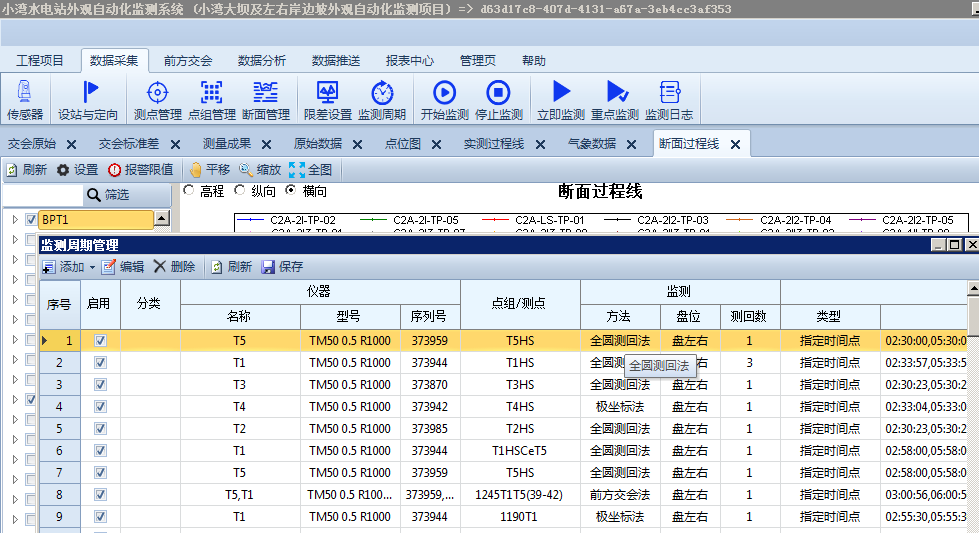Screen dimensions: 979x533
Task: Toggle 启用 checkbox for row 2
Action: [x=100, y=363]
